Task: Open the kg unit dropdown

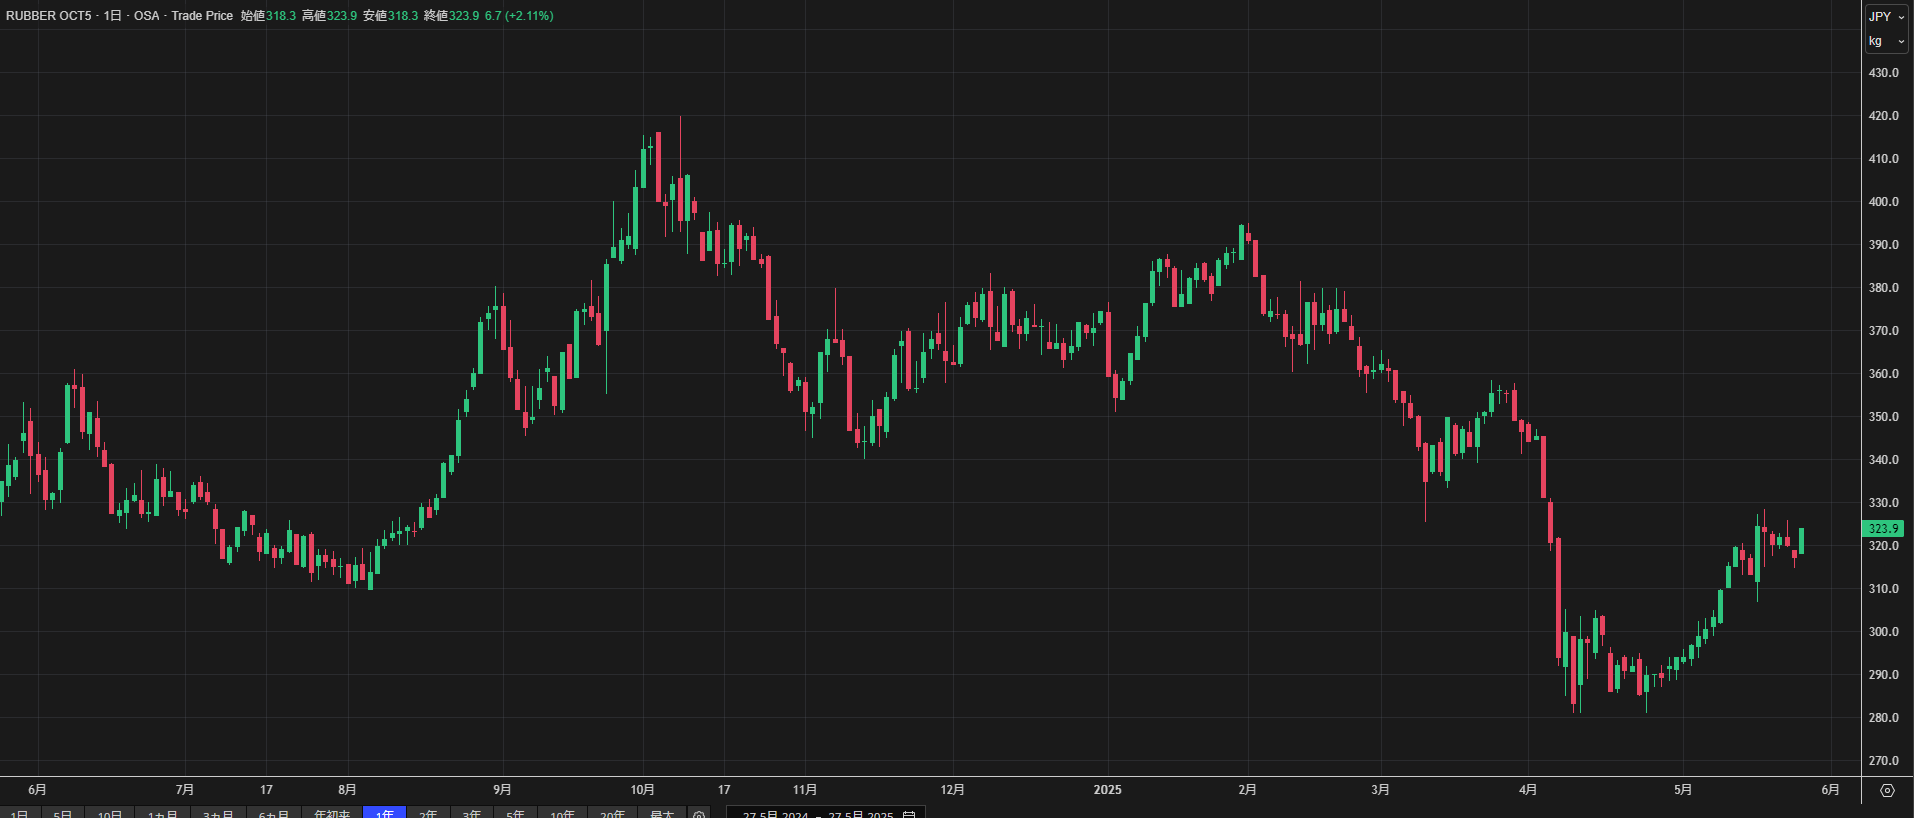Action: click(x=1887, y=41)
